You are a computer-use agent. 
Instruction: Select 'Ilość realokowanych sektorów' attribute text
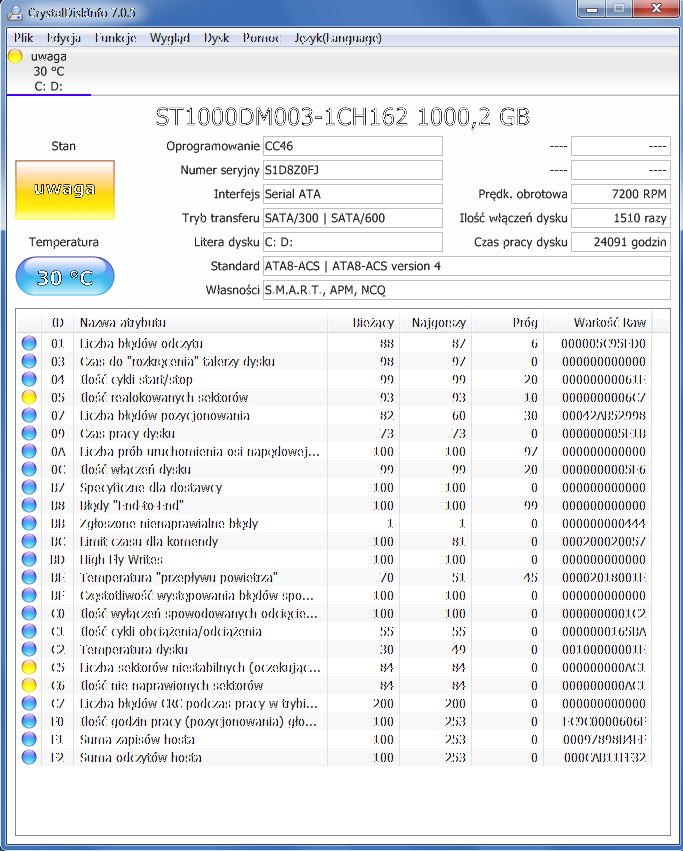click(164, 397)
